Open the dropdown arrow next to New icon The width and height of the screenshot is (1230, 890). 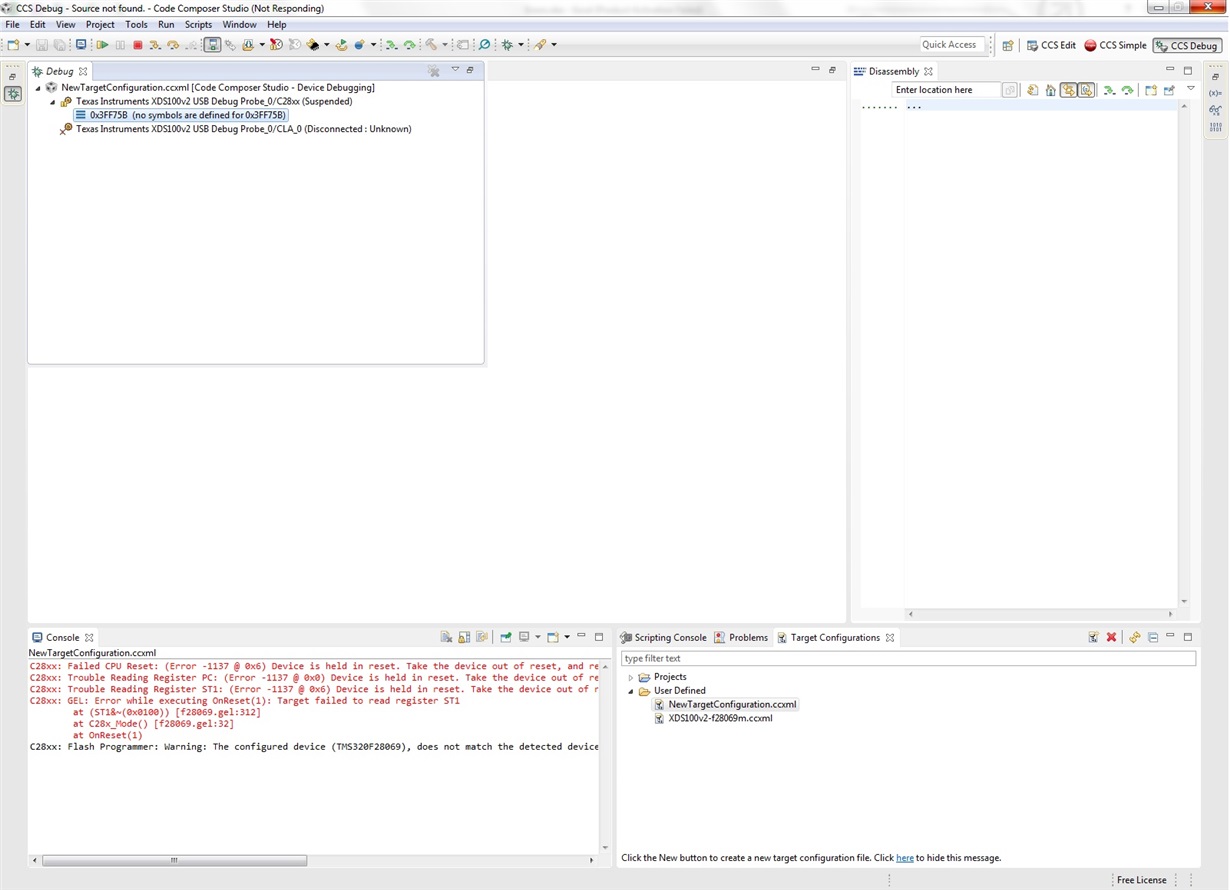27,45
